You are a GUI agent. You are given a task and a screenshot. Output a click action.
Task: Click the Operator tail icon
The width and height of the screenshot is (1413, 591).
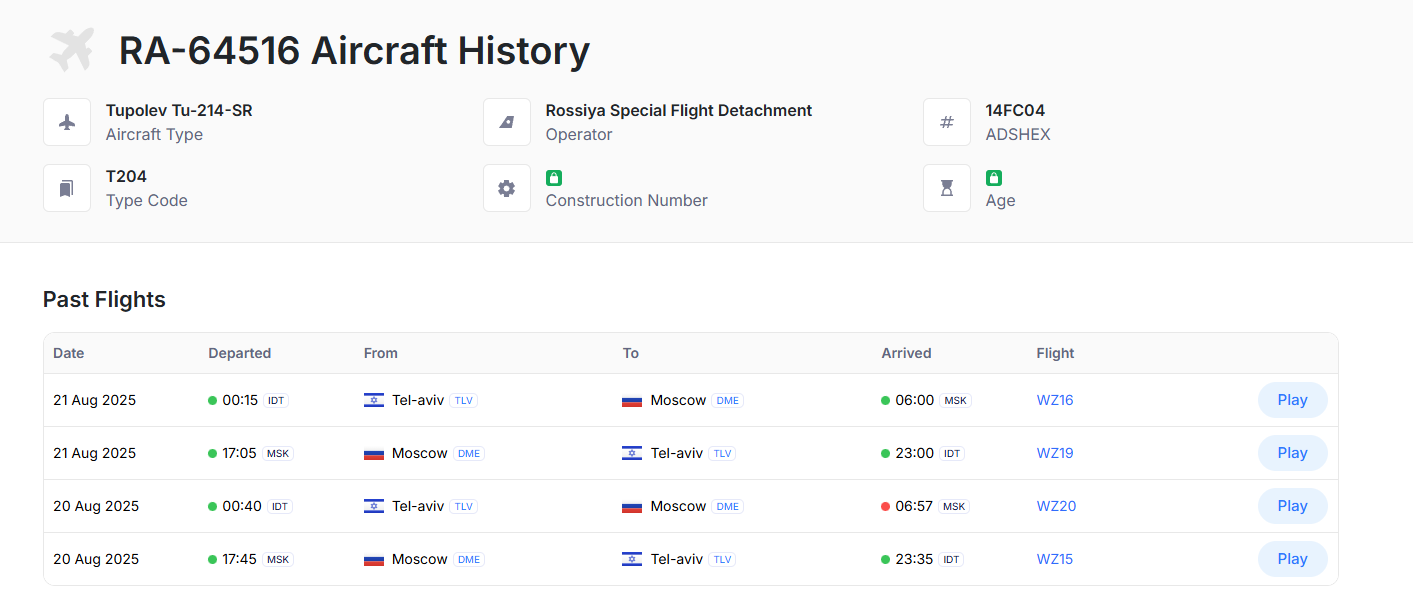click(507, 122)
